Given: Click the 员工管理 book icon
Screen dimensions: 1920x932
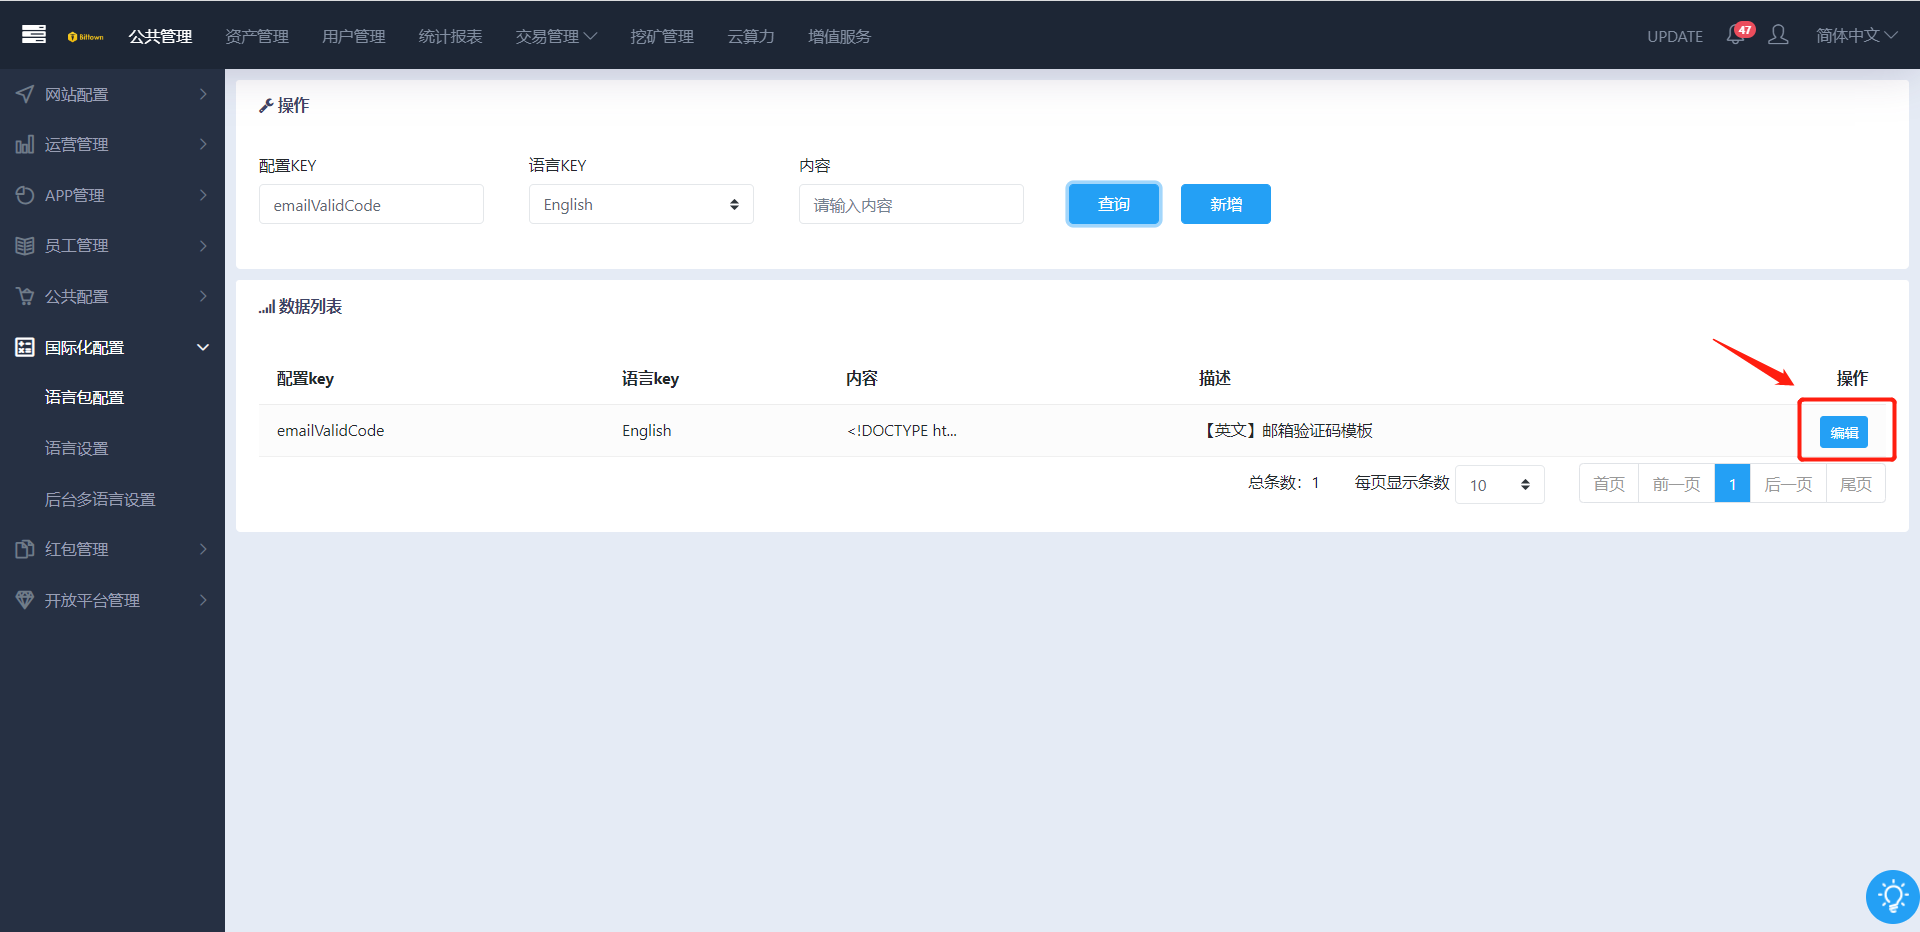Looking at the screenshot, I should tap(25, 245).
